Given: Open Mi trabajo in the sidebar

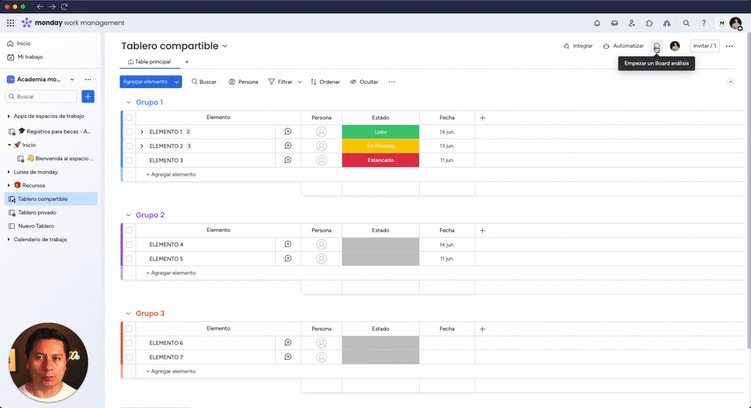Looking at the screenshot, I should pyautogui.click(x=29, y=57).
